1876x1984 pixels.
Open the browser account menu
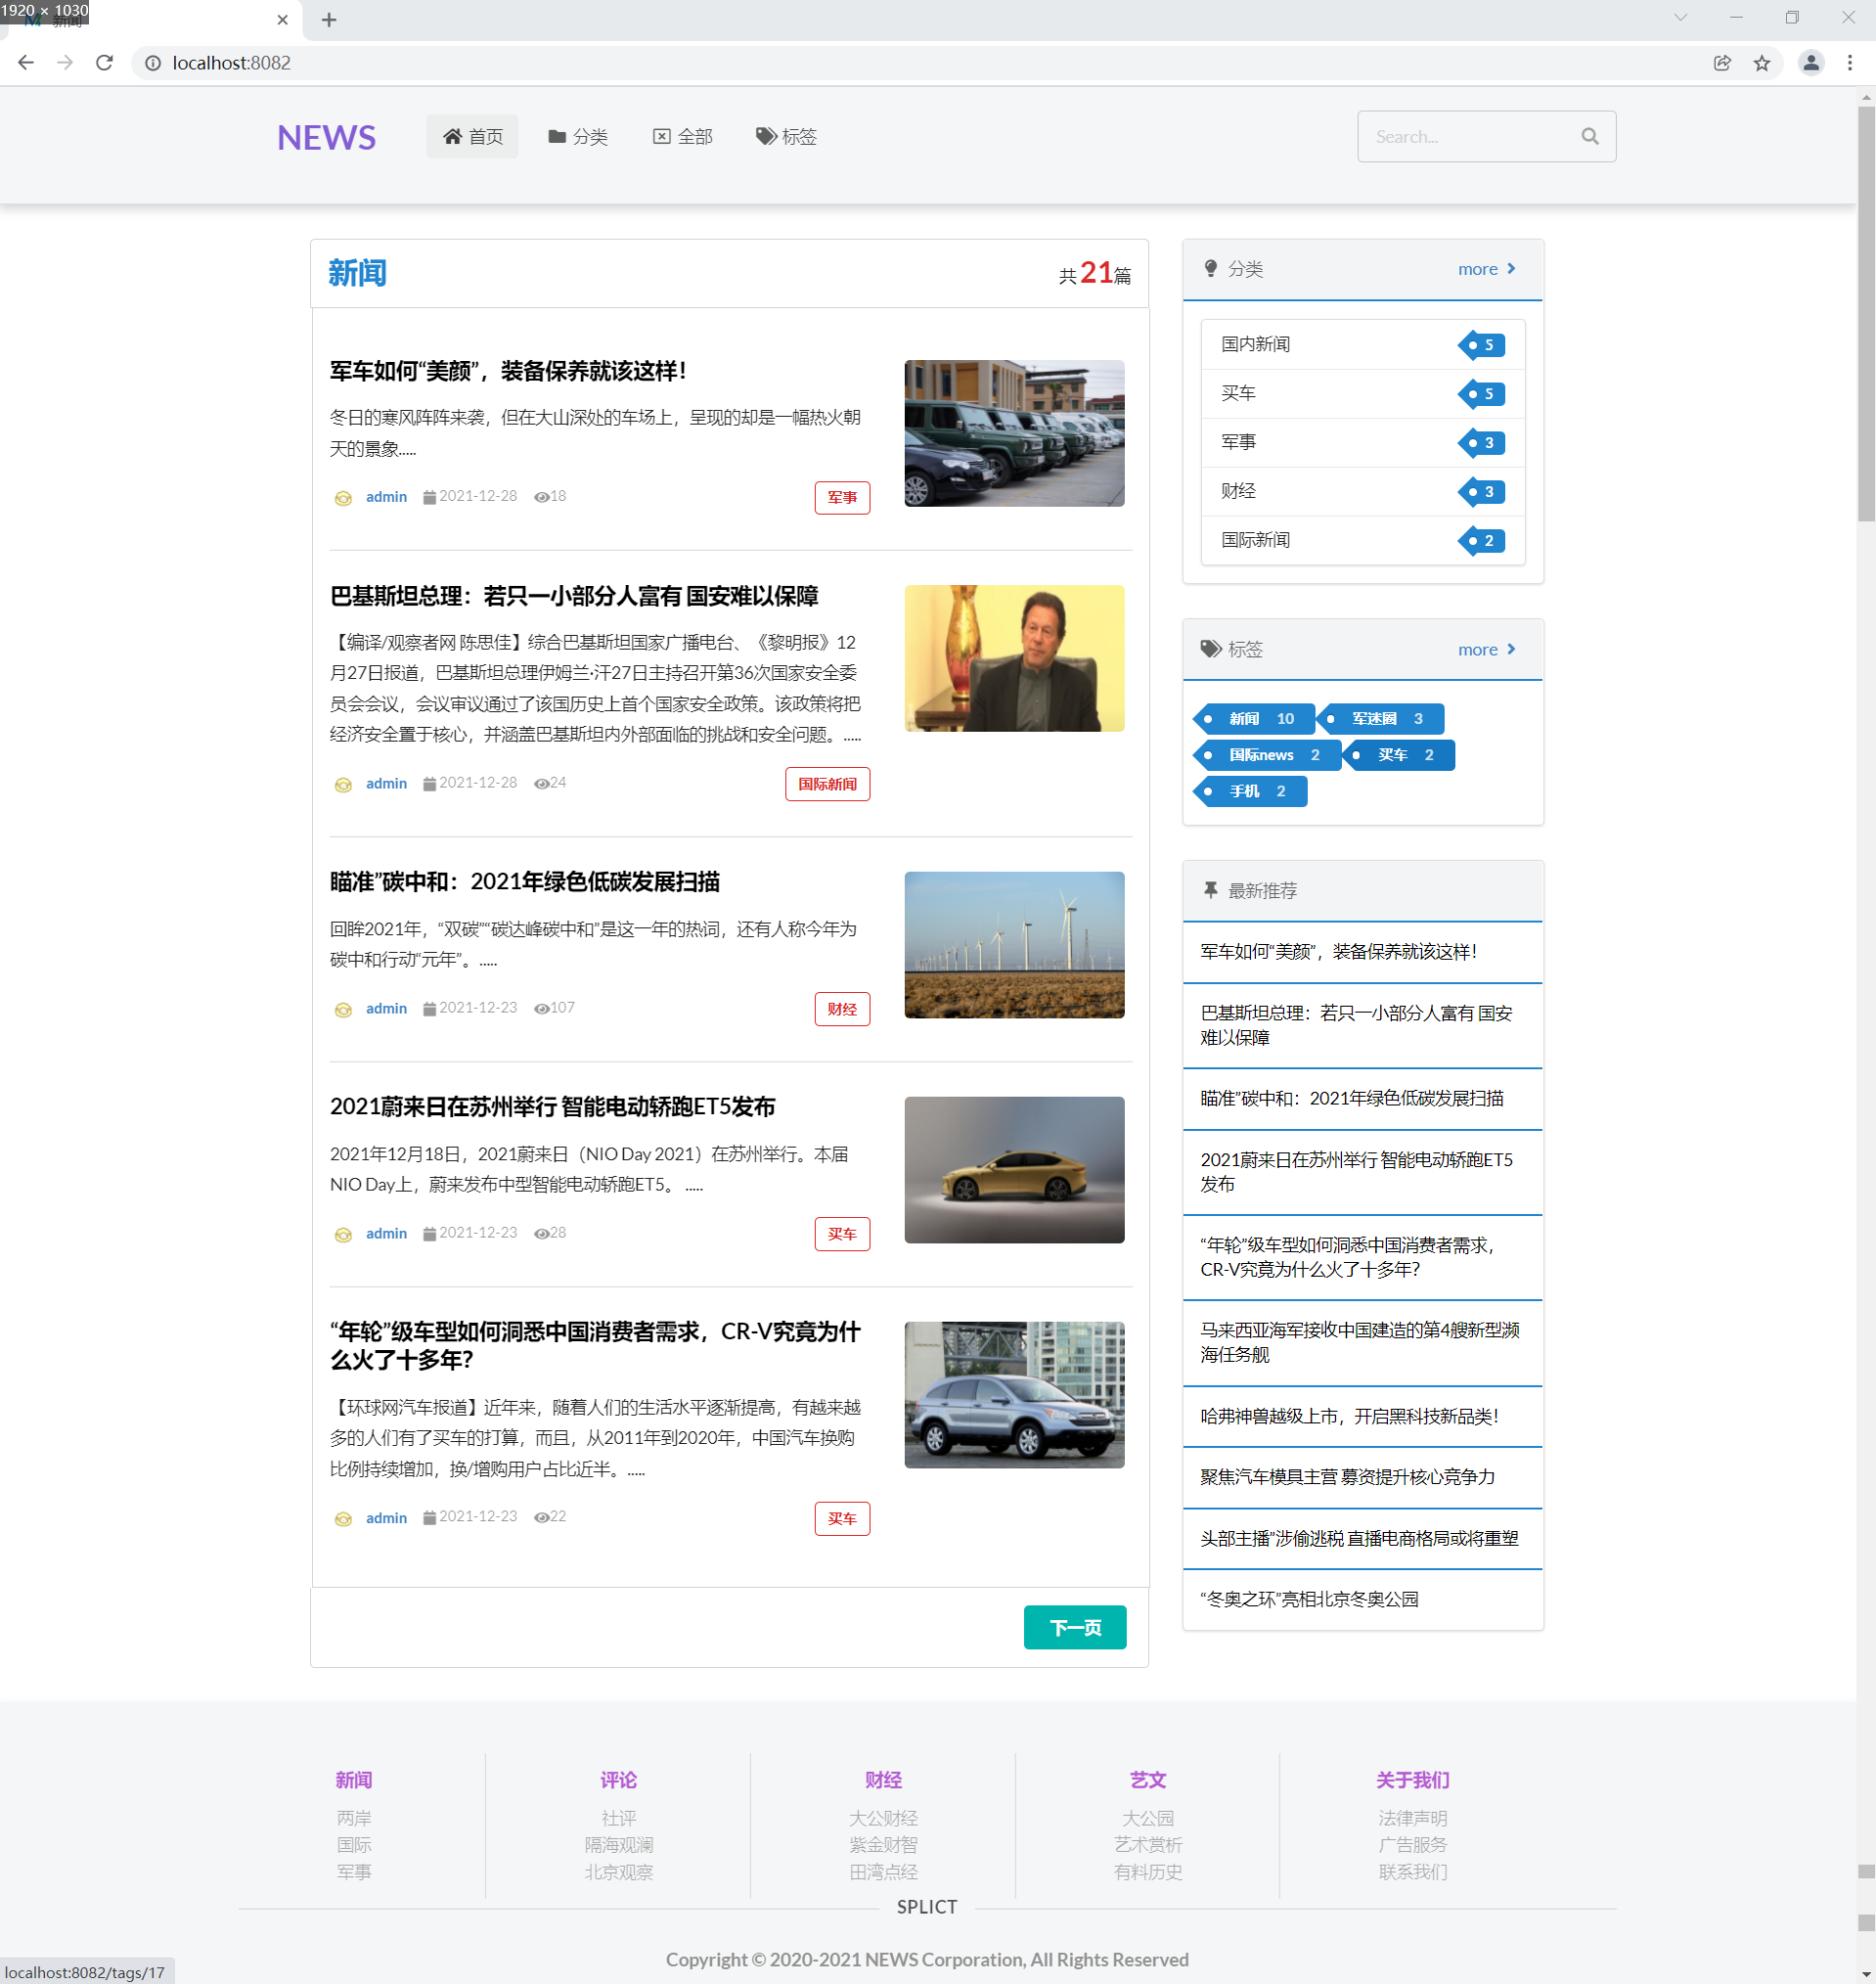coord(1810,62)
